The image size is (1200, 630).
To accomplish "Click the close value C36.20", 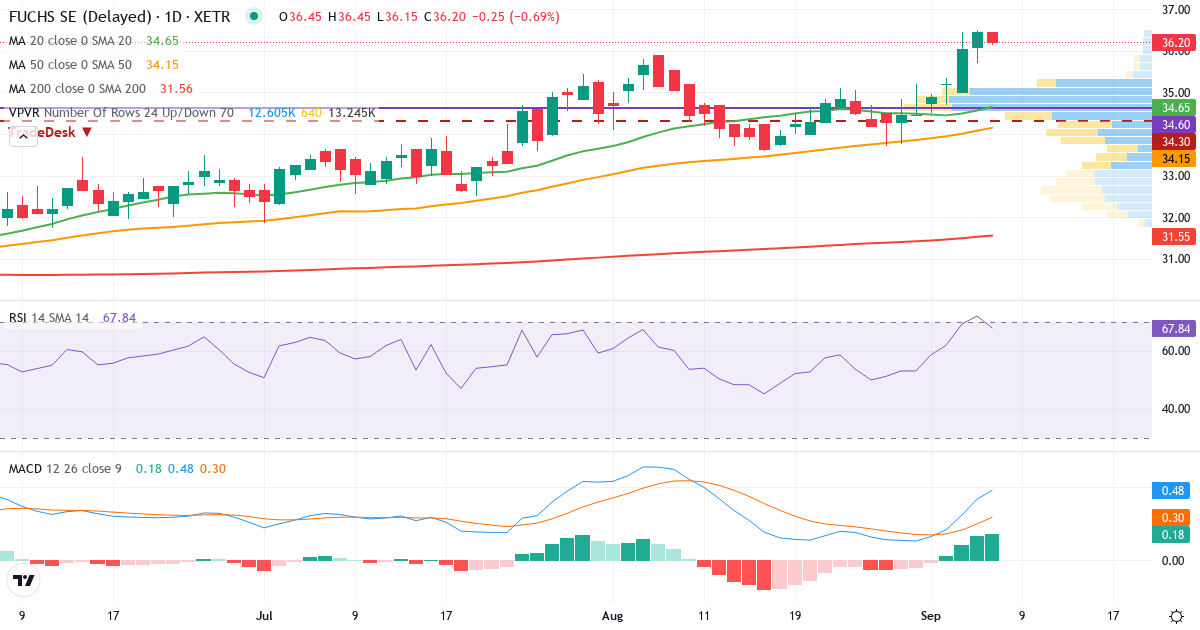I will 445,17.
